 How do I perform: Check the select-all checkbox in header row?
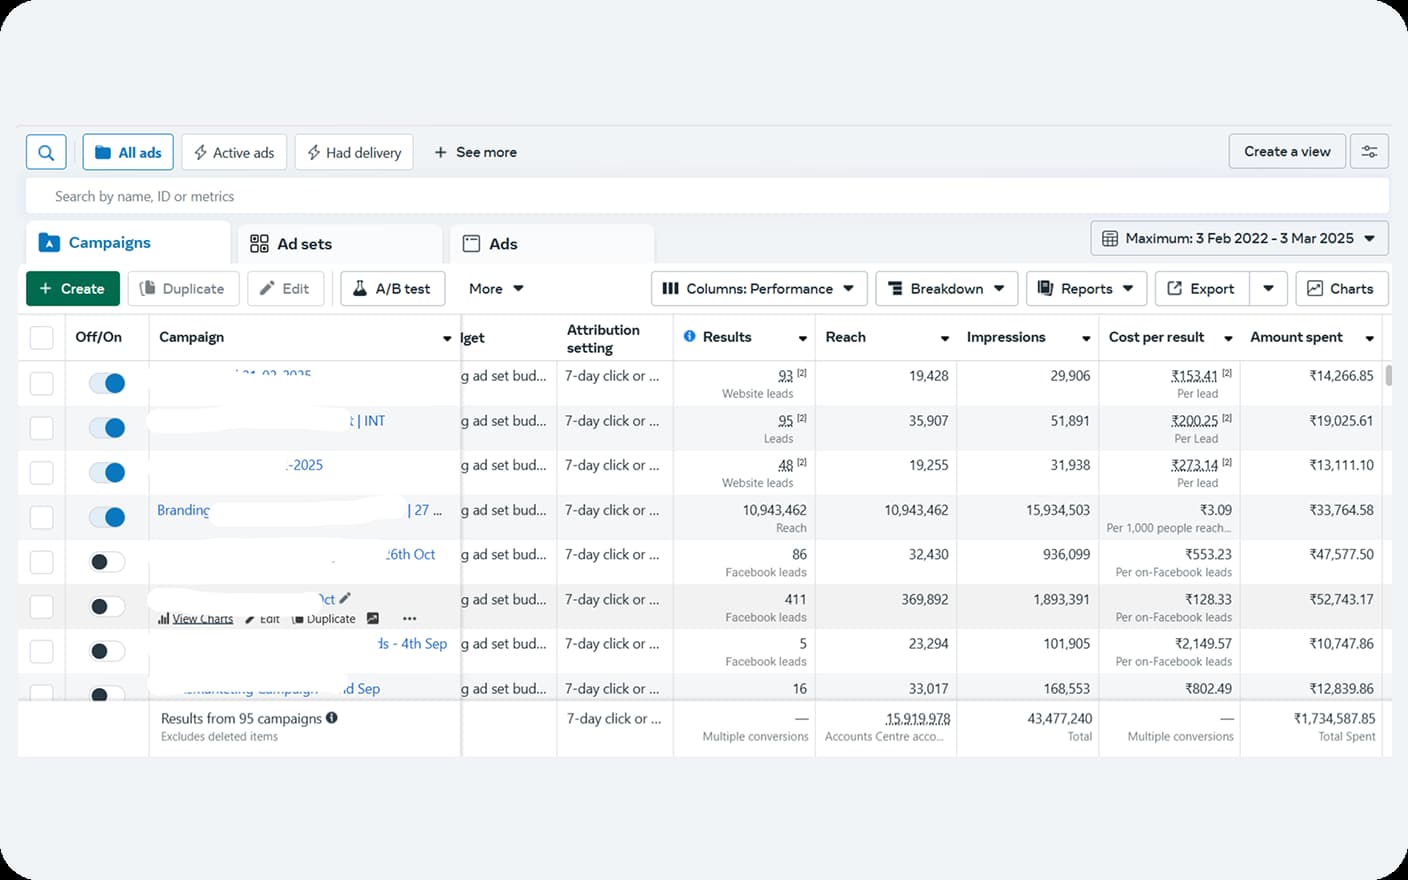point(41,338)
